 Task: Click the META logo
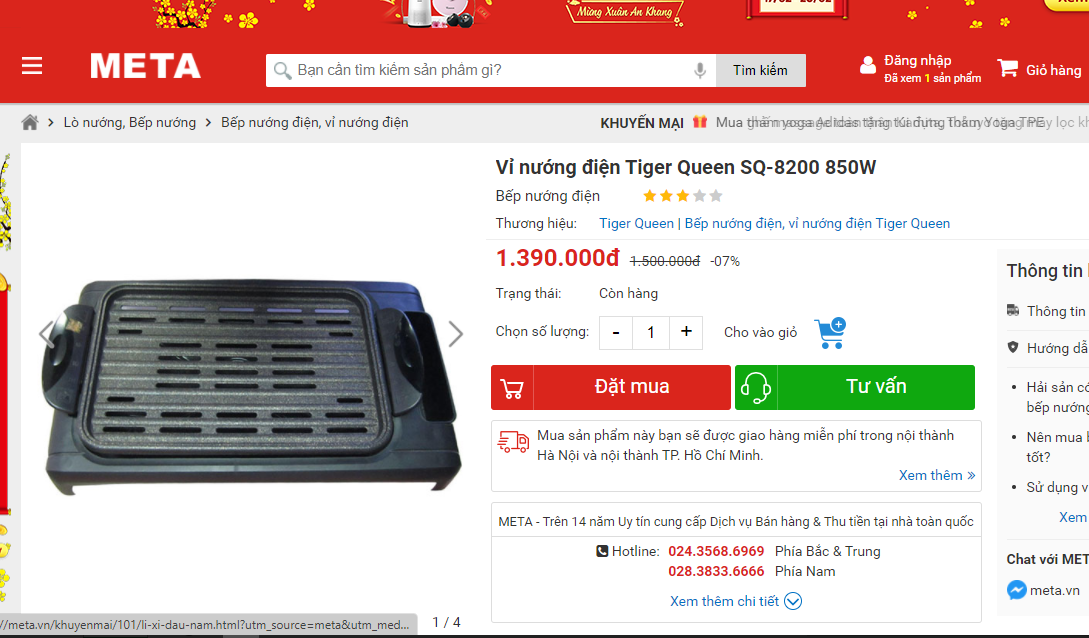point(146,67)
